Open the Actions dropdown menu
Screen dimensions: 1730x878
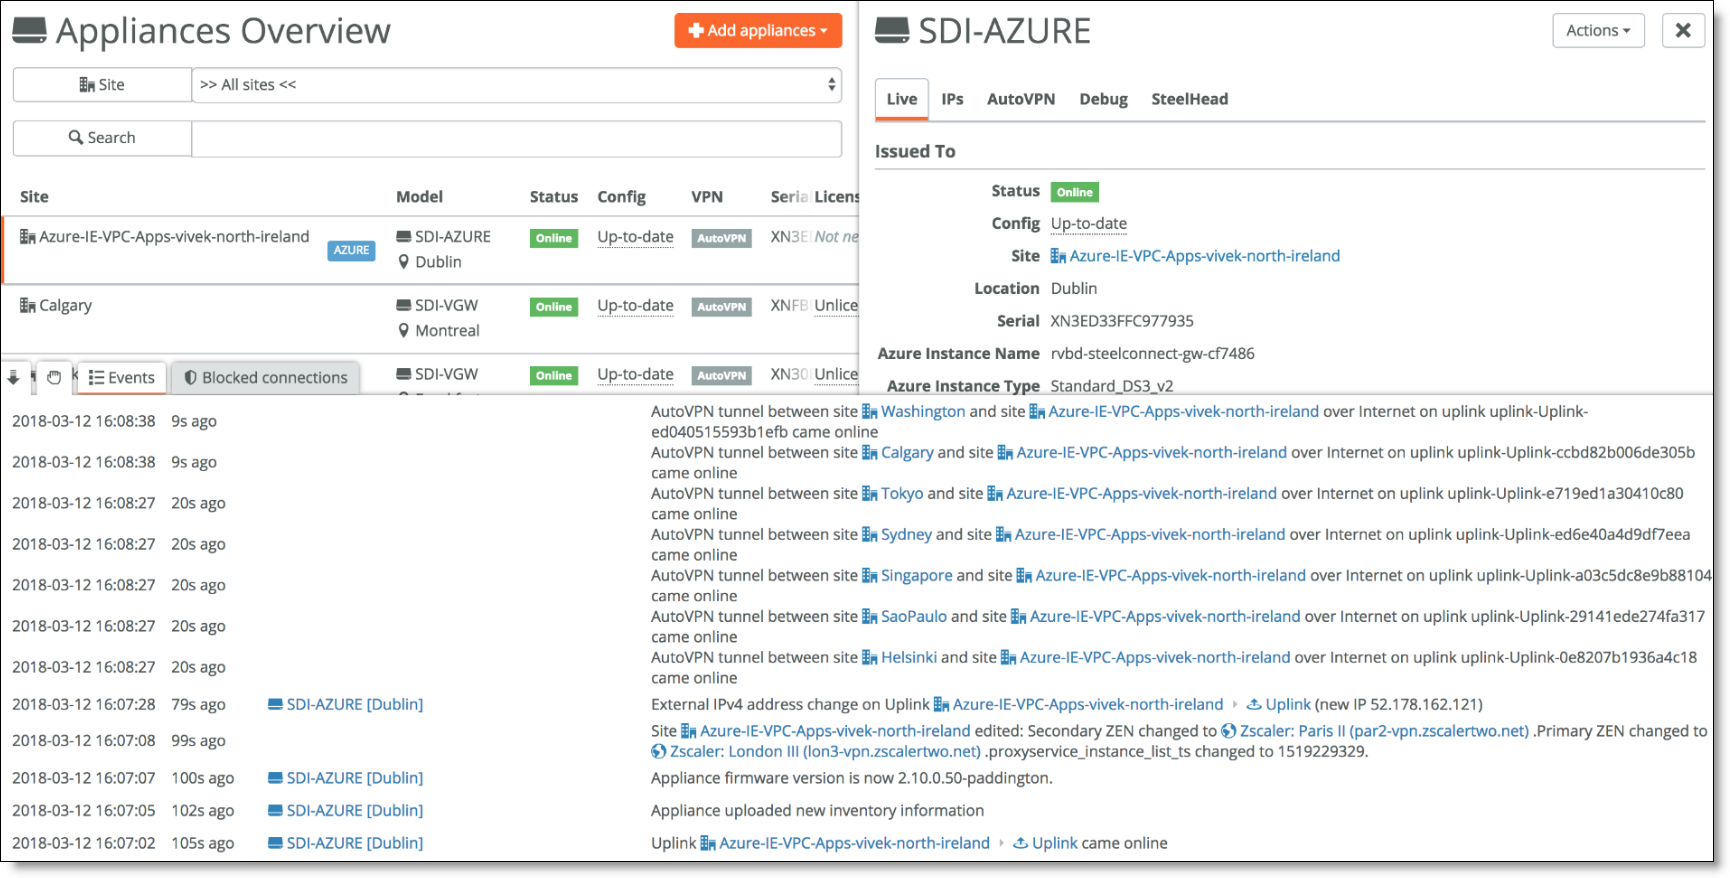point(1598,31)
